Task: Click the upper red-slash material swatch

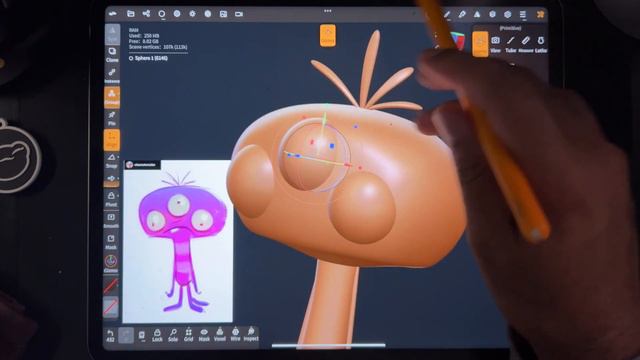Action: coord(111,285)
